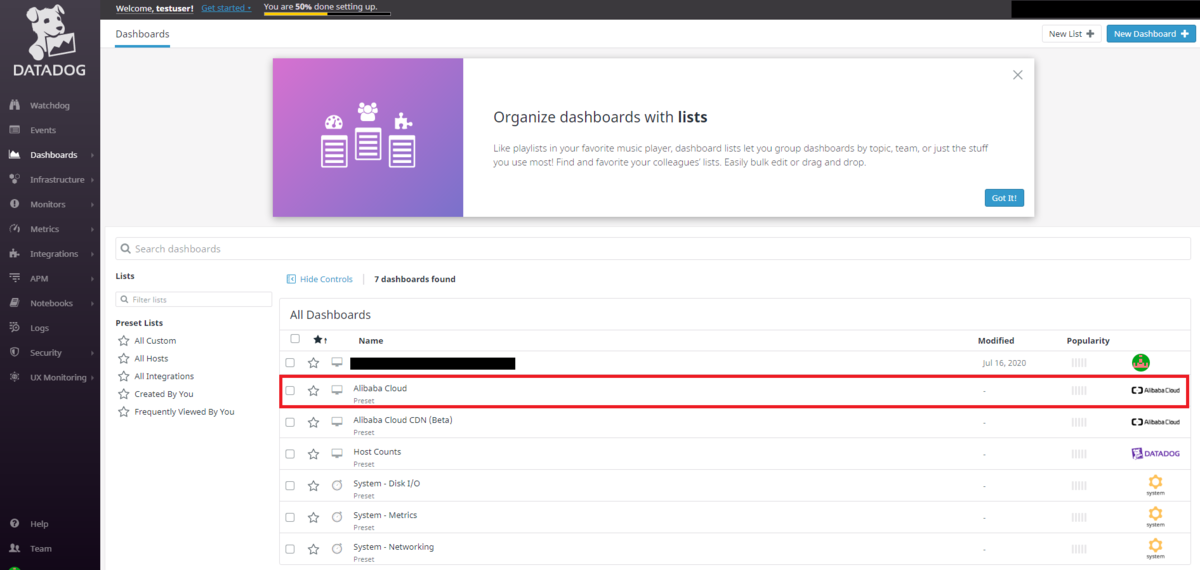Click the UX Monitoring sidebar icon
This screenshot has width=1200, height=570.
14,377
